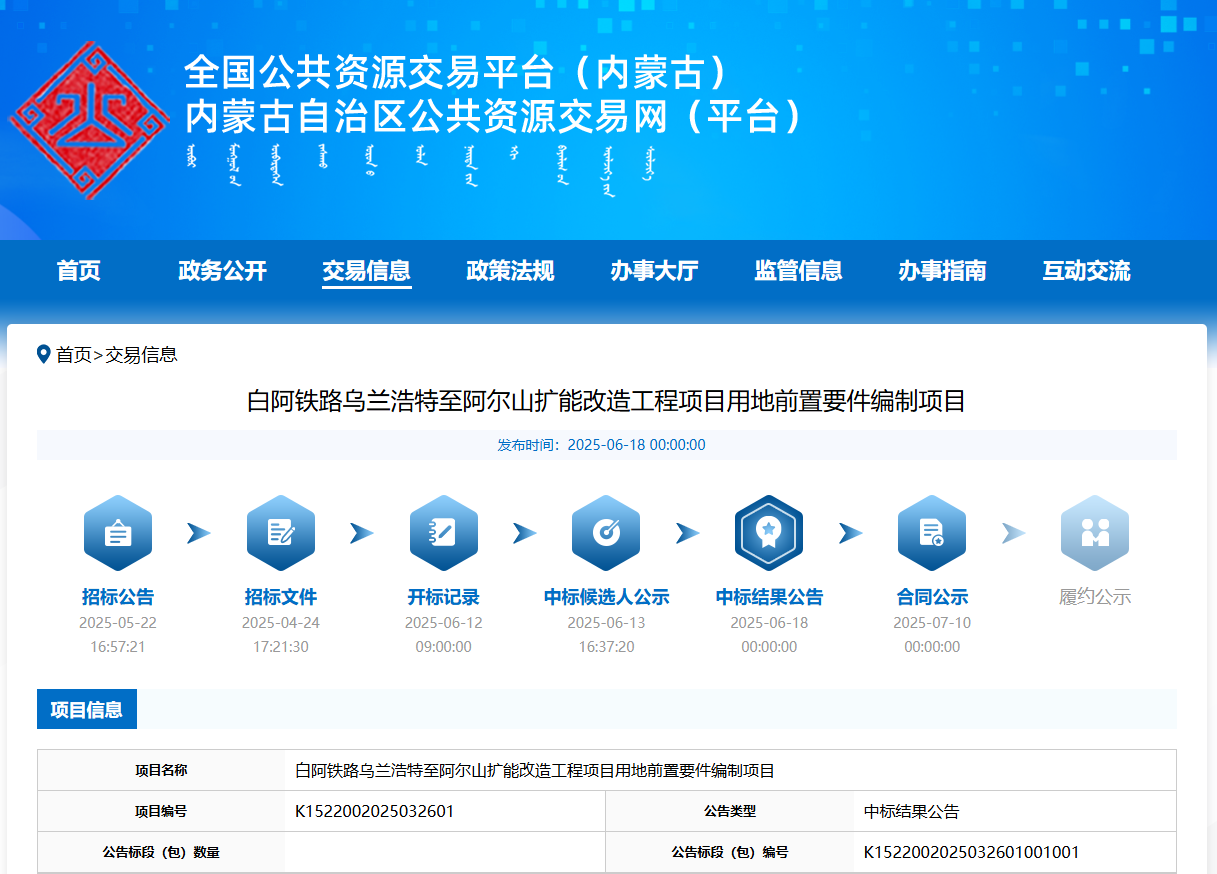Open the 互动交流 menu item
Screen dimensions: 1217x874
click(x=1087, y=271)
